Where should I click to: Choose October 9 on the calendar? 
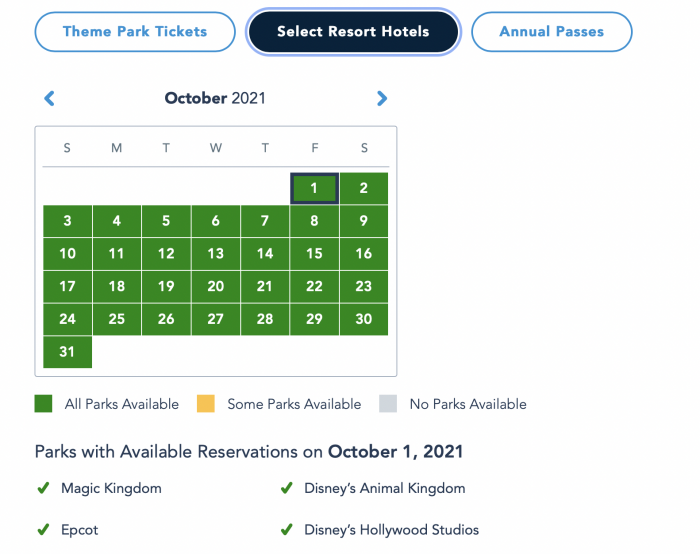point(364,221)
